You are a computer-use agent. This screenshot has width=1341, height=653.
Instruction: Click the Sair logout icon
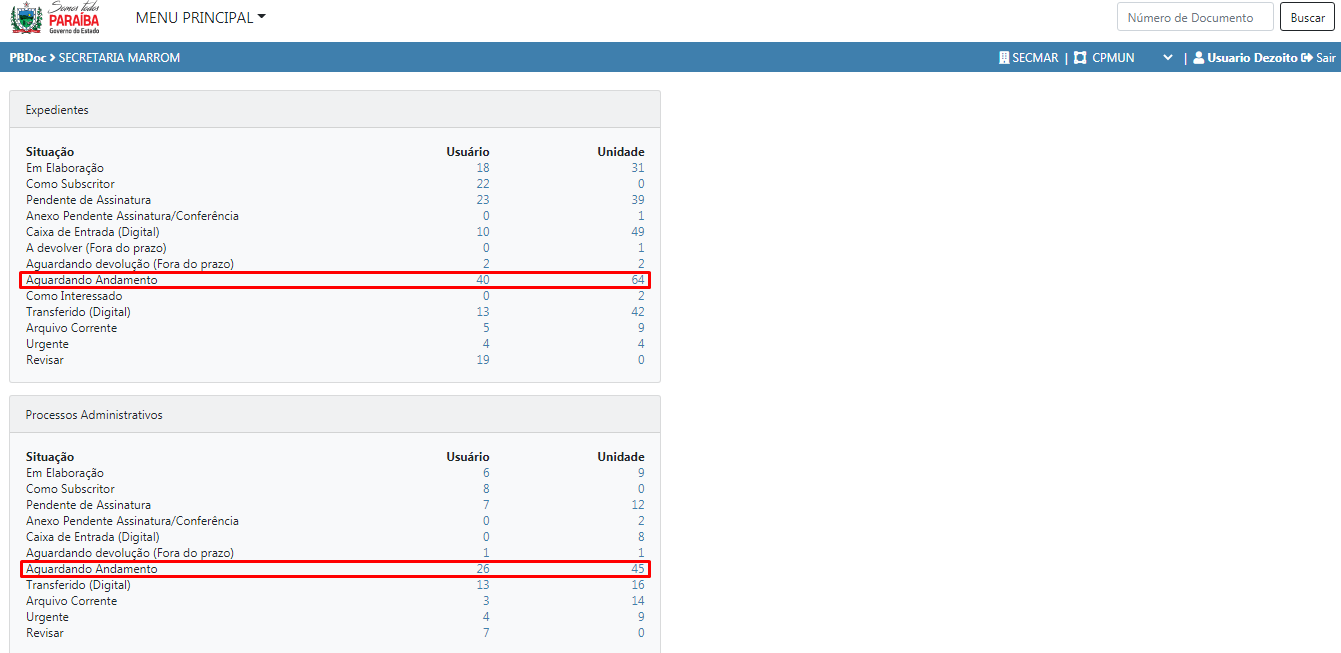(x=1306, y=58)
